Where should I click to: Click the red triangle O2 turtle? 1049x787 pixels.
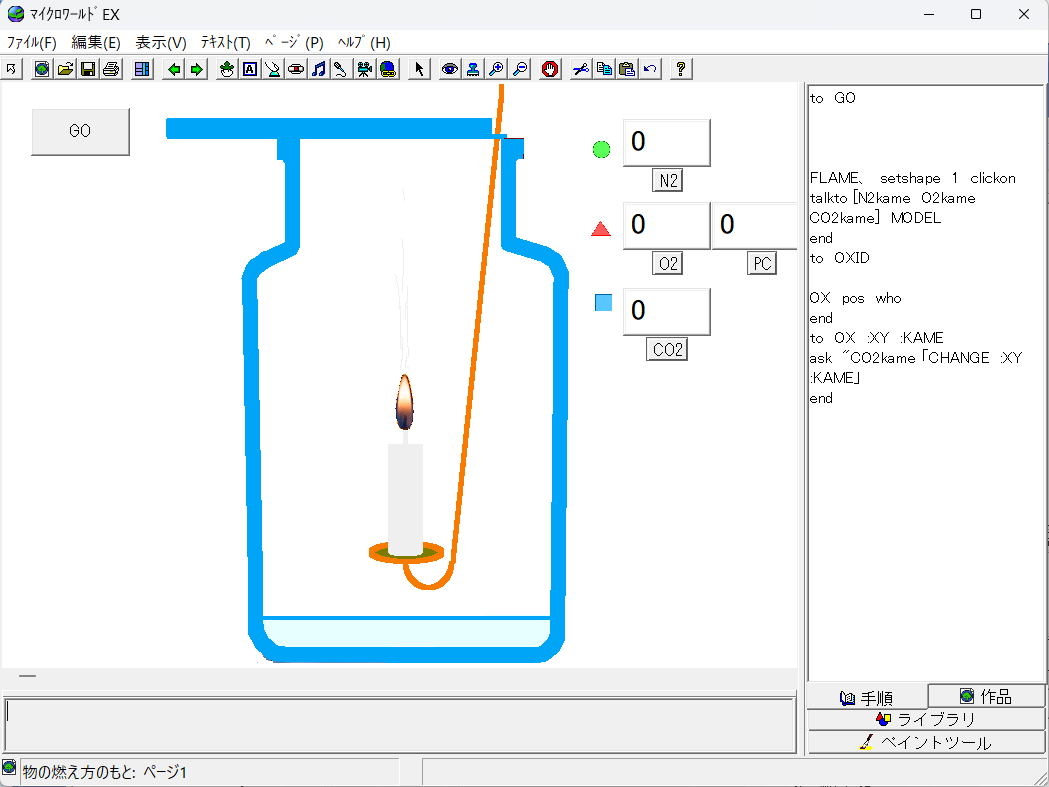click(x=601, y=230)
